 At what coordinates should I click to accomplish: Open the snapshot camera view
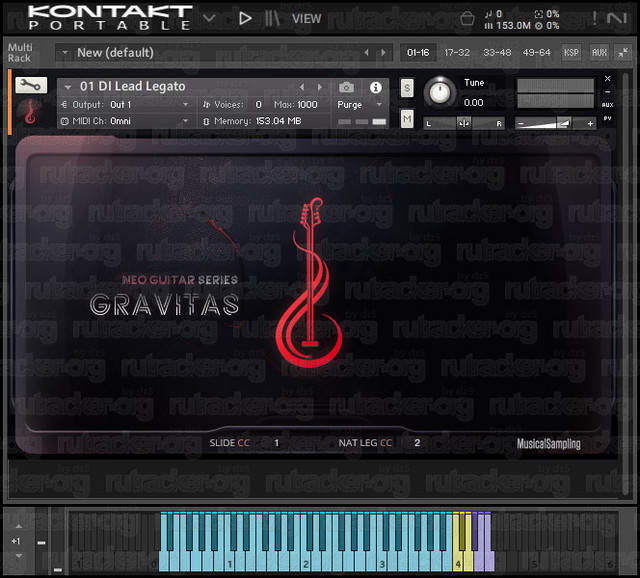click(346, 87)
